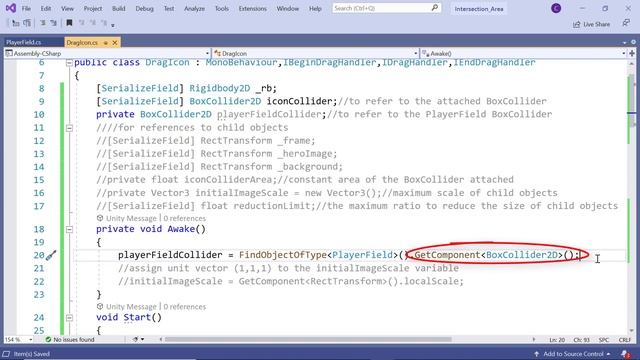Open the Project menu
Screen dimensions: 640x360
click(93, 9)
